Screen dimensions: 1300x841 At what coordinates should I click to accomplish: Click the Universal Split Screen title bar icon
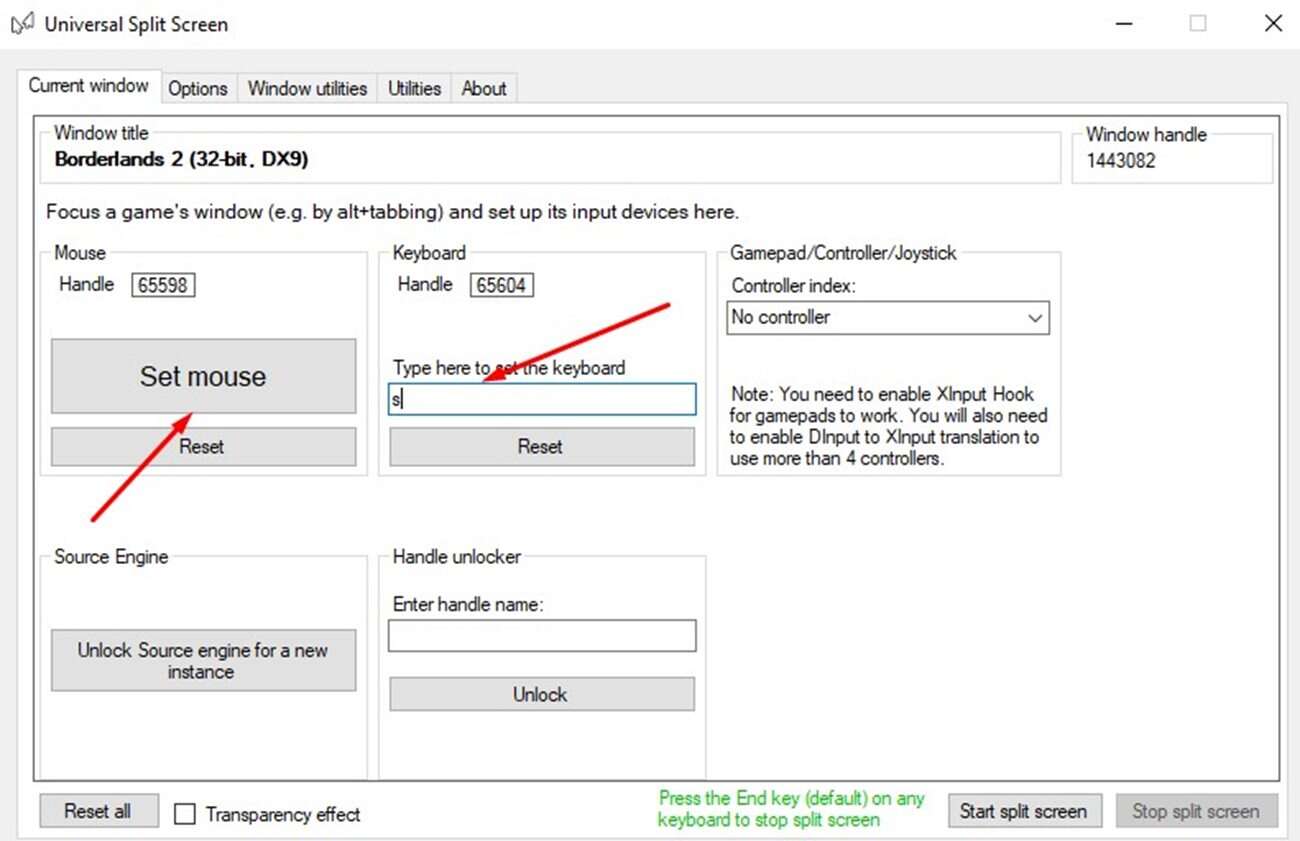22,24
